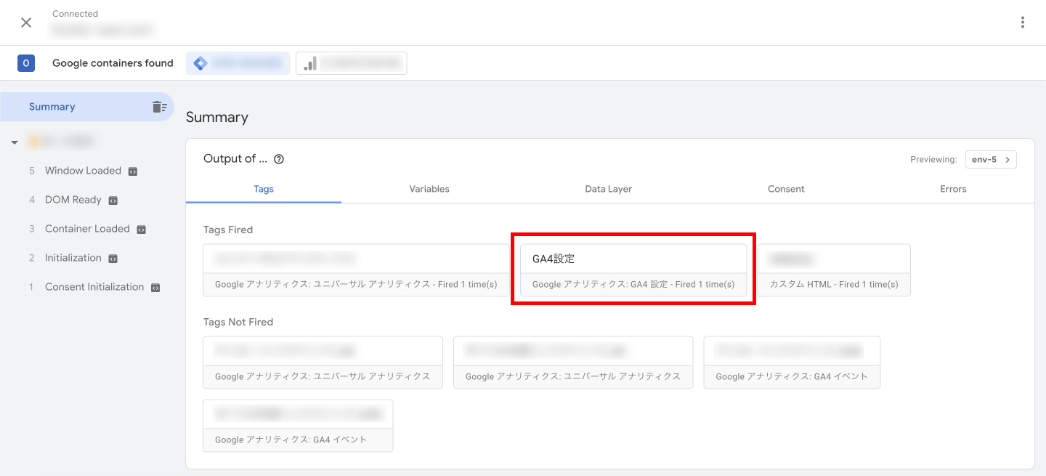Open the fired ユニバーサル アナリティクス tag card
1046x476 pixels.
tap(356, 270)
